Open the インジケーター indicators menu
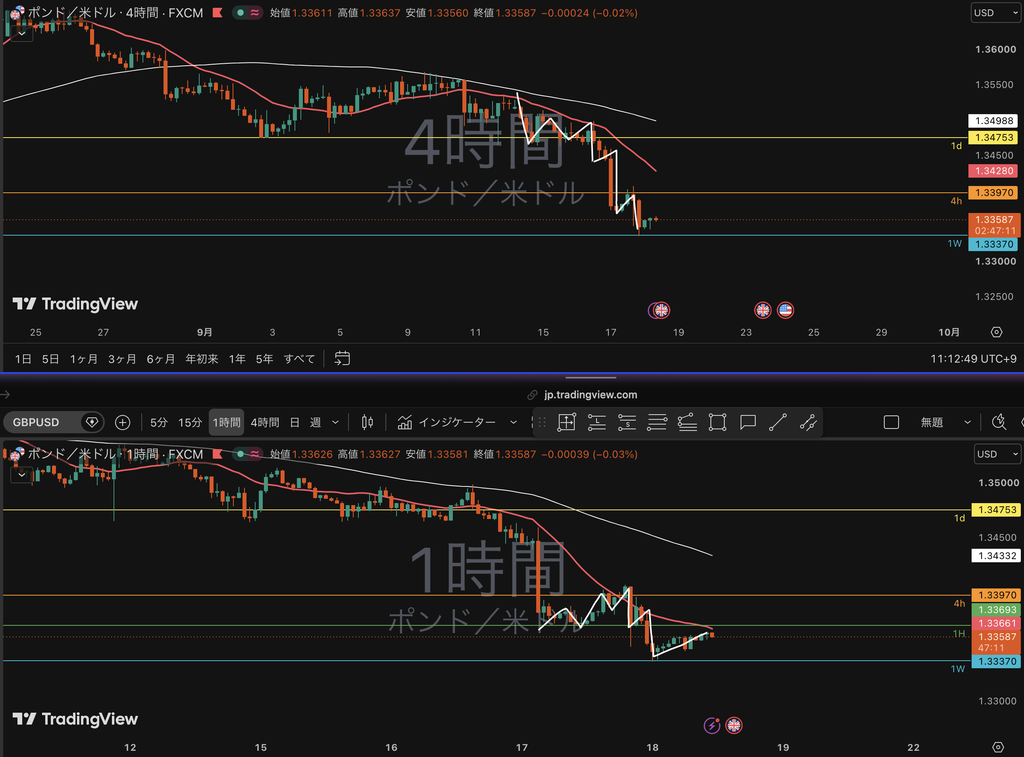The height and width of the screenshot is (757, 1024). pyautogui.click(x=456, y=423)
